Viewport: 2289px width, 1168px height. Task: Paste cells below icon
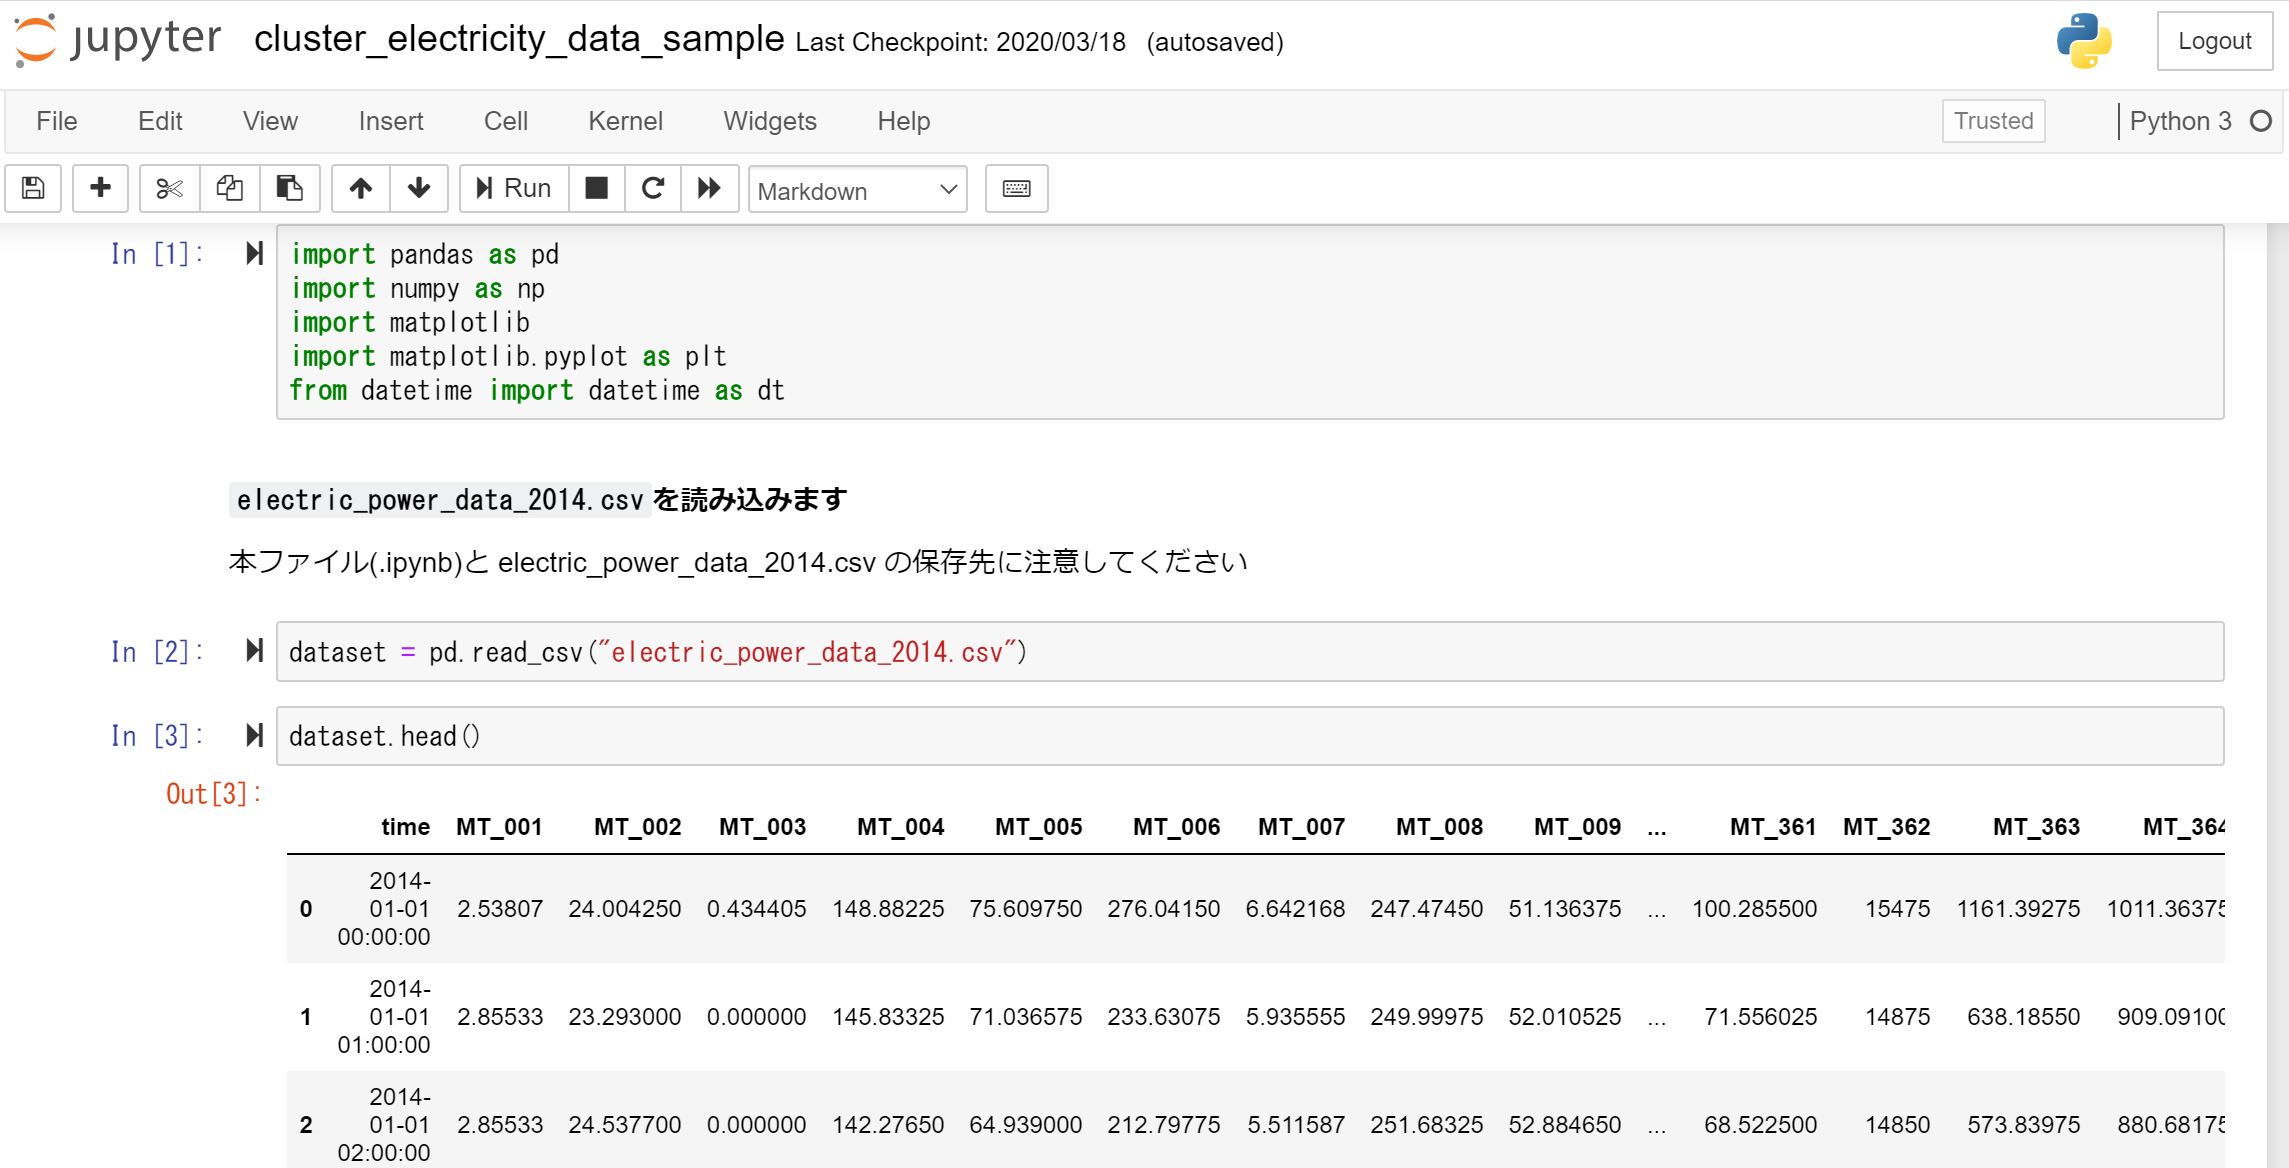290,189
